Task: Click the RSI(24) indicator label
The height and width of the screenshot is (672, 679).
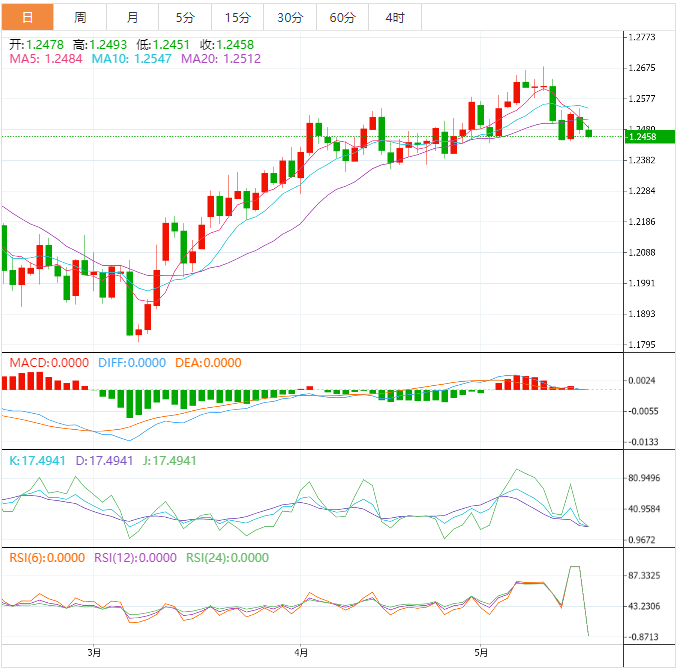Action: [x=226, y=558]
